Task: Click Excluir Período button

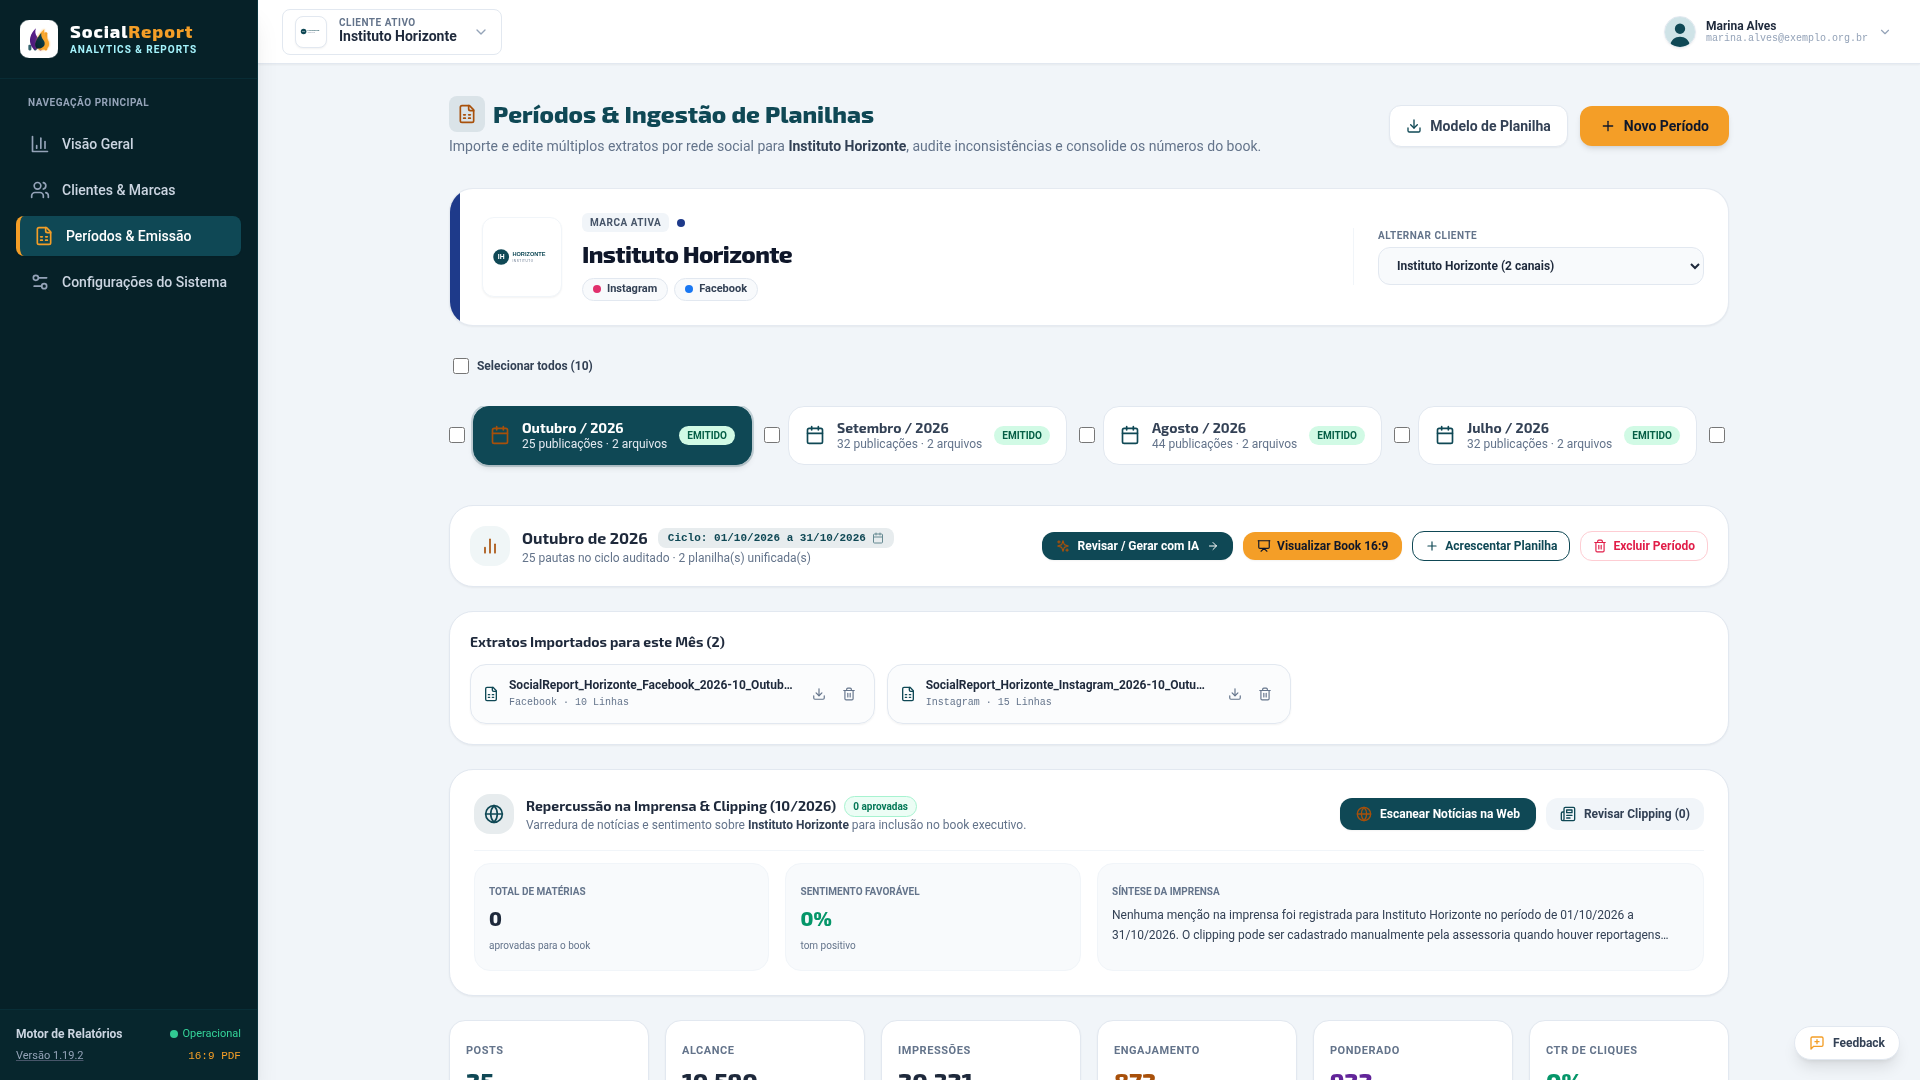Action: click(1644, 546)
